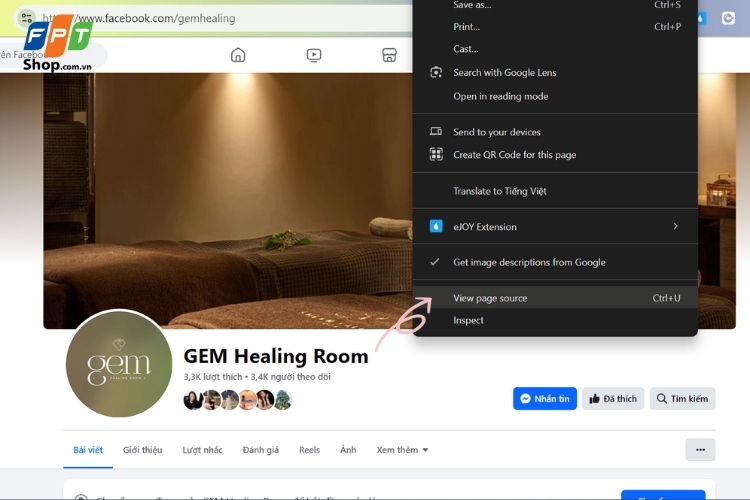Expand the Xem thêm dropdown
Viewport: 750px width, 500px height.
(x=402, y=450)
